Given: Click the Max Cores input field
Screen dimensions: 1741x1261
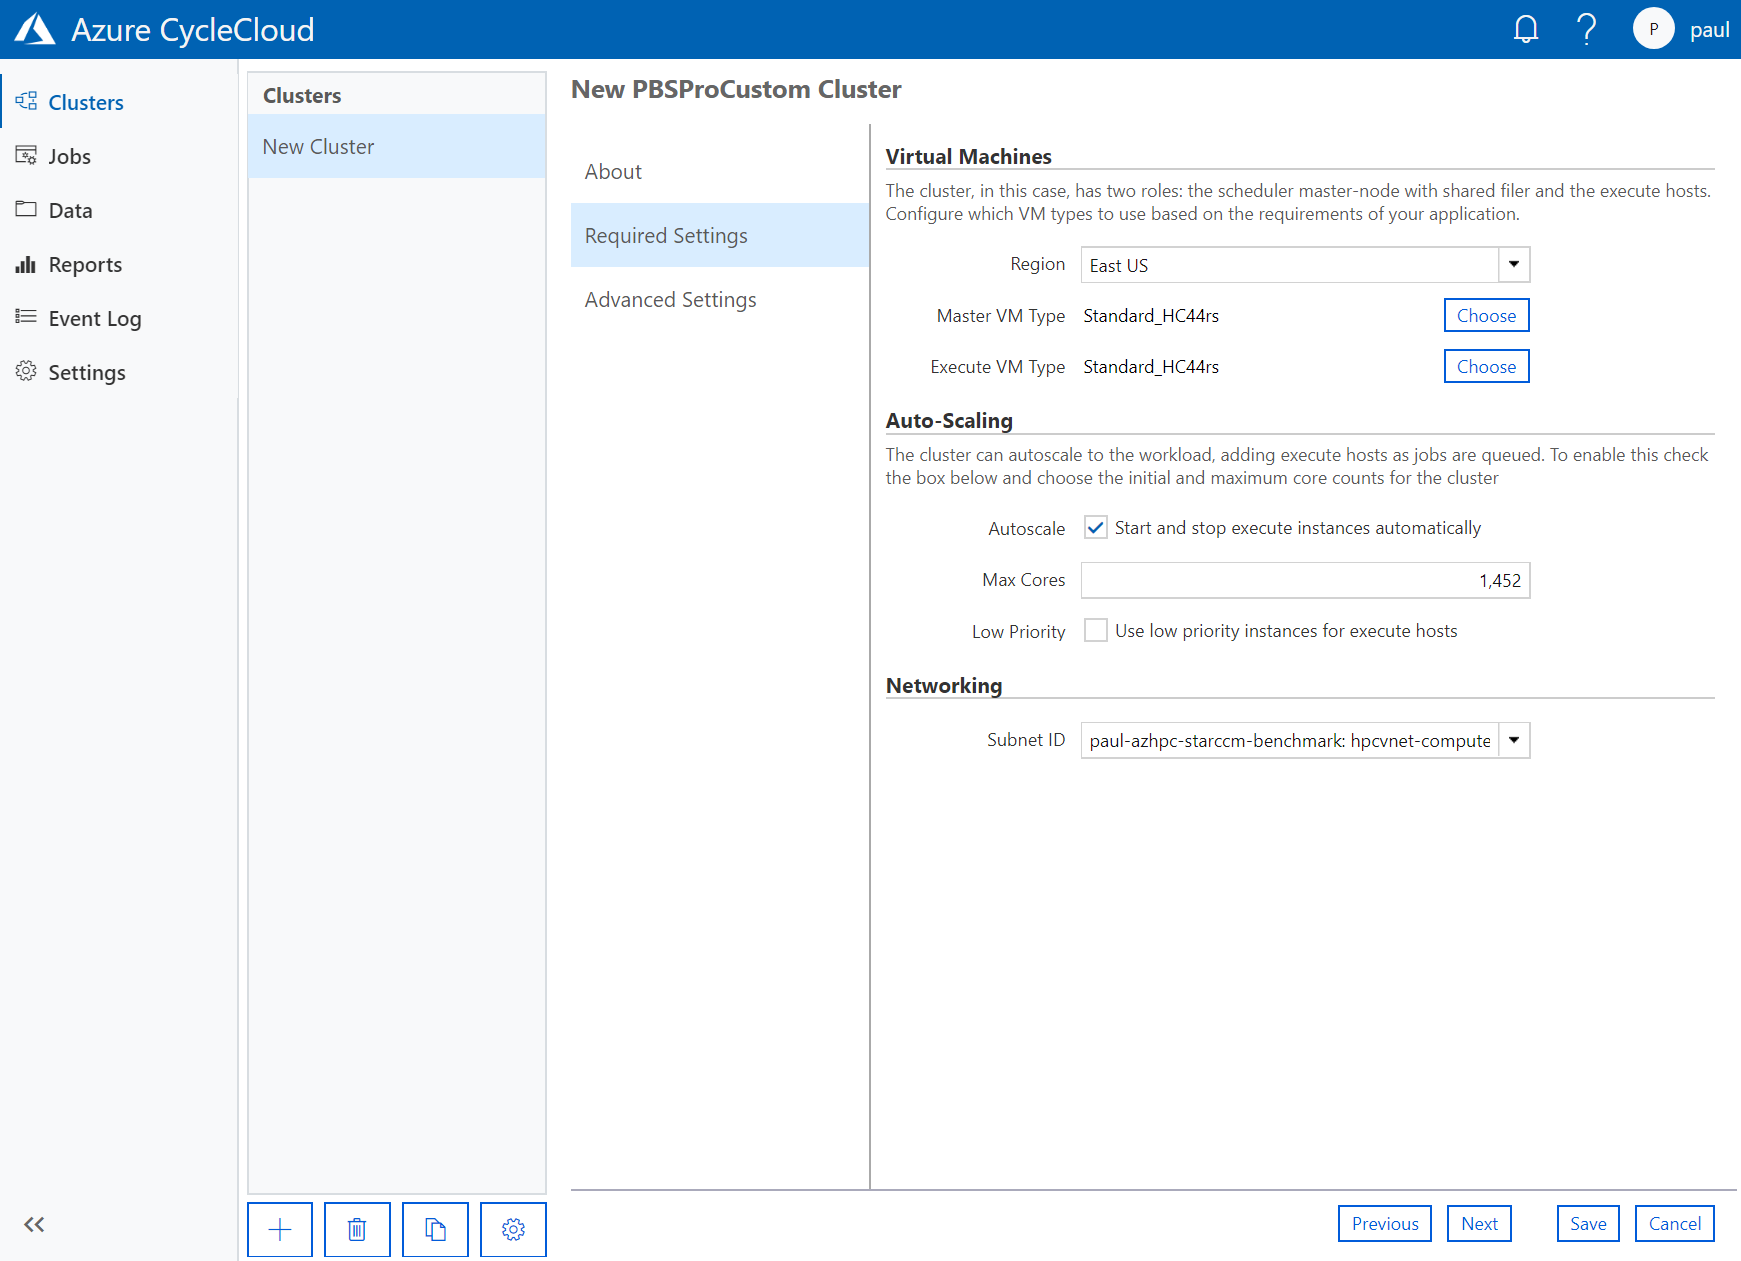Looking at the screenshot, I should (1305, 580).
